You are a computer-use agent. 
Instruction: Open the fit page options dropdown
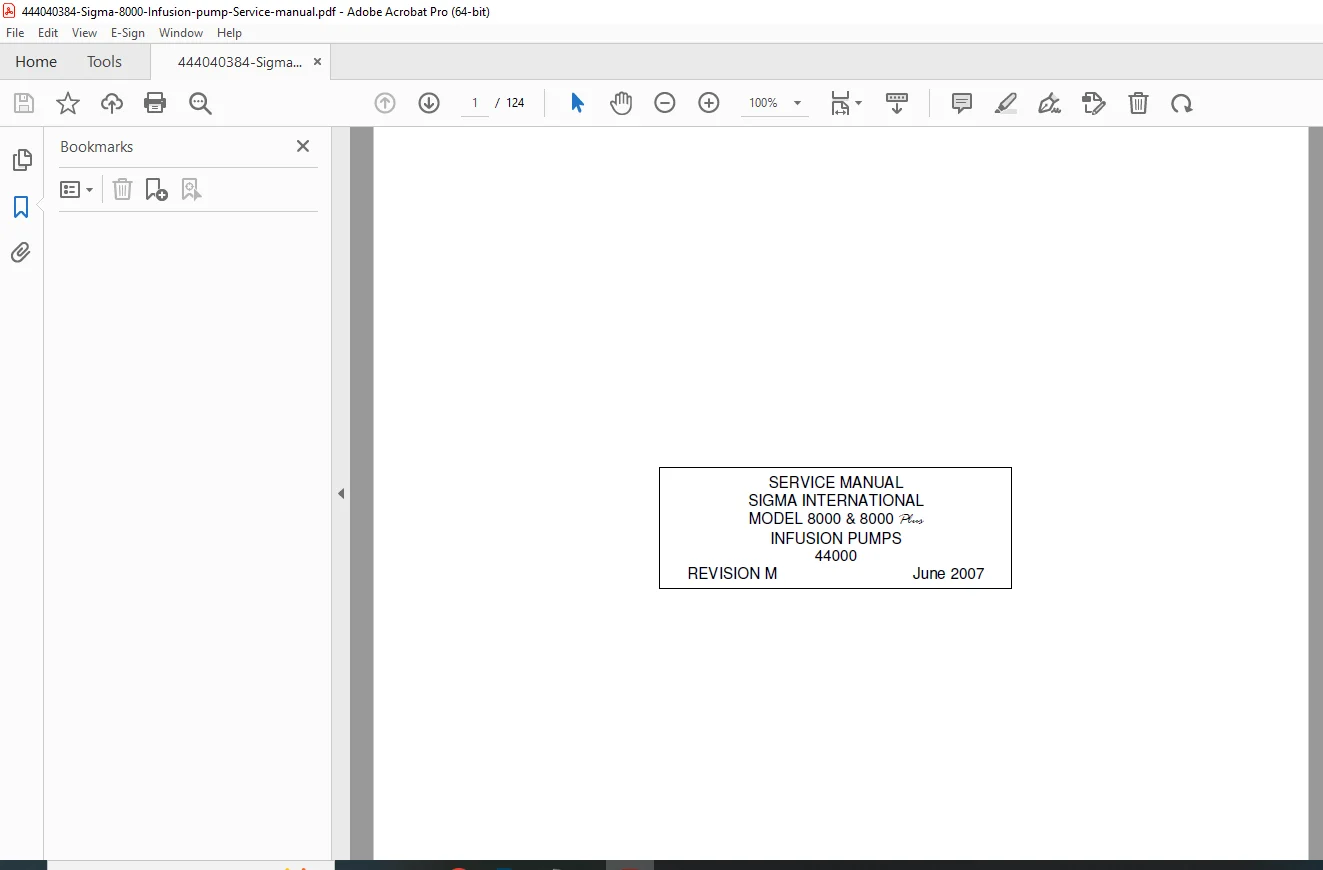point(846,103)
